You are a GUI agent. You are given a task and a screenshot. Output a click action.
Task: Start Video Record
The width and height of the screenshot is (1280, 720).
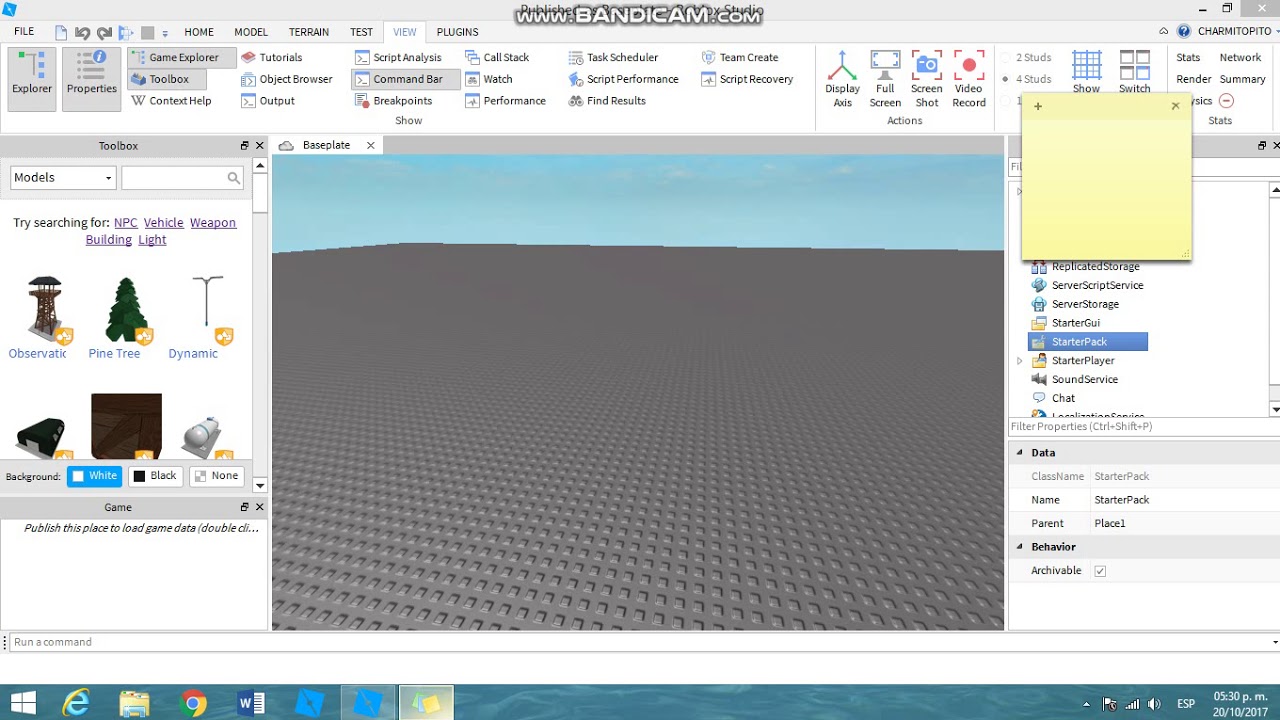(x=969, y=79)
